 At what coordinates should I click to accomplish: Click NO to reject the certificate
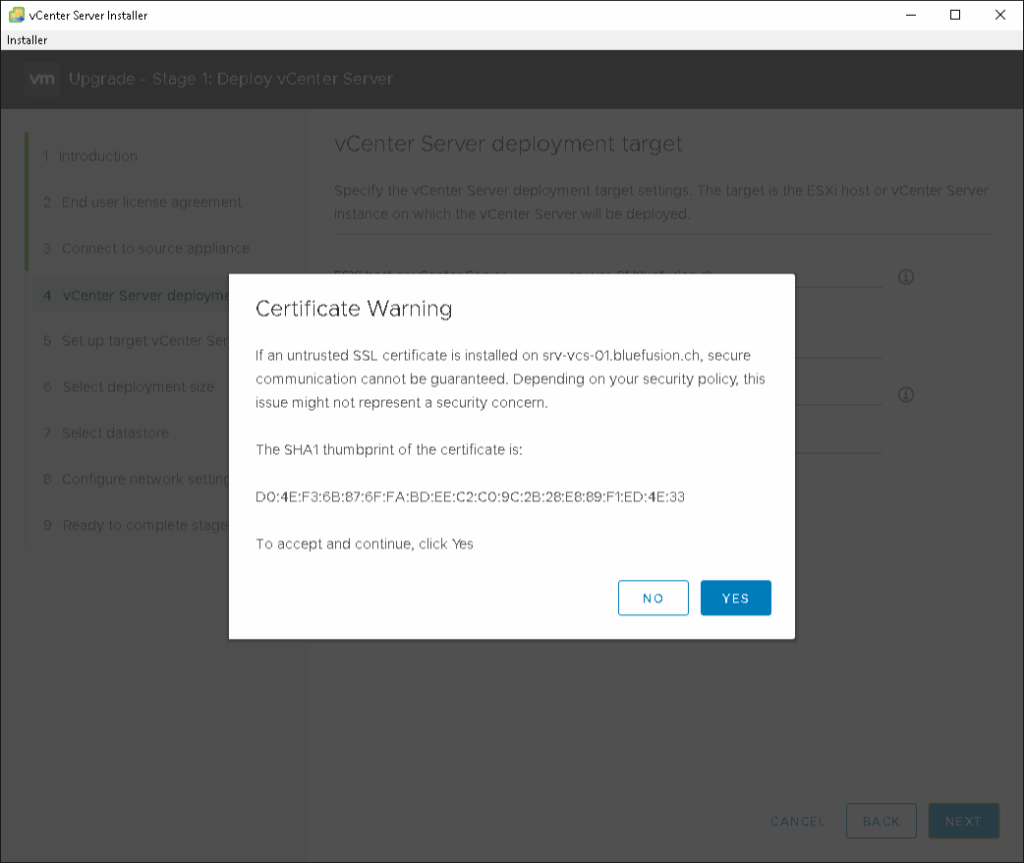tap(653, 598)
